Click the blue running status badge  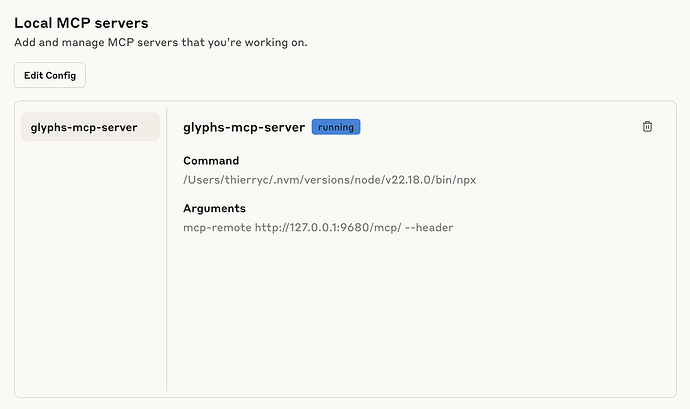pos(335,127)
